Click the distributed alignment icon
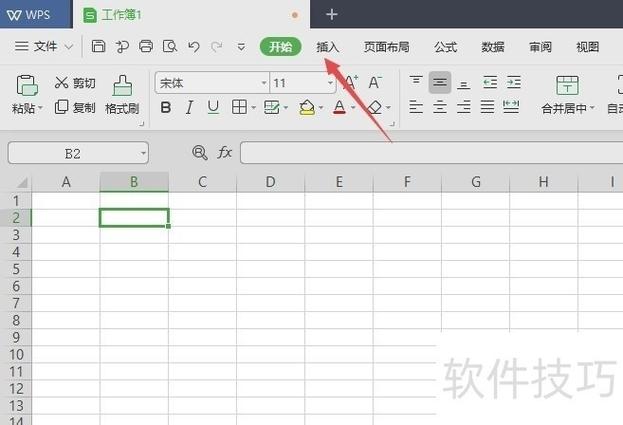The height and width of the screenshot is (425, 623). (x=511, y=107)
